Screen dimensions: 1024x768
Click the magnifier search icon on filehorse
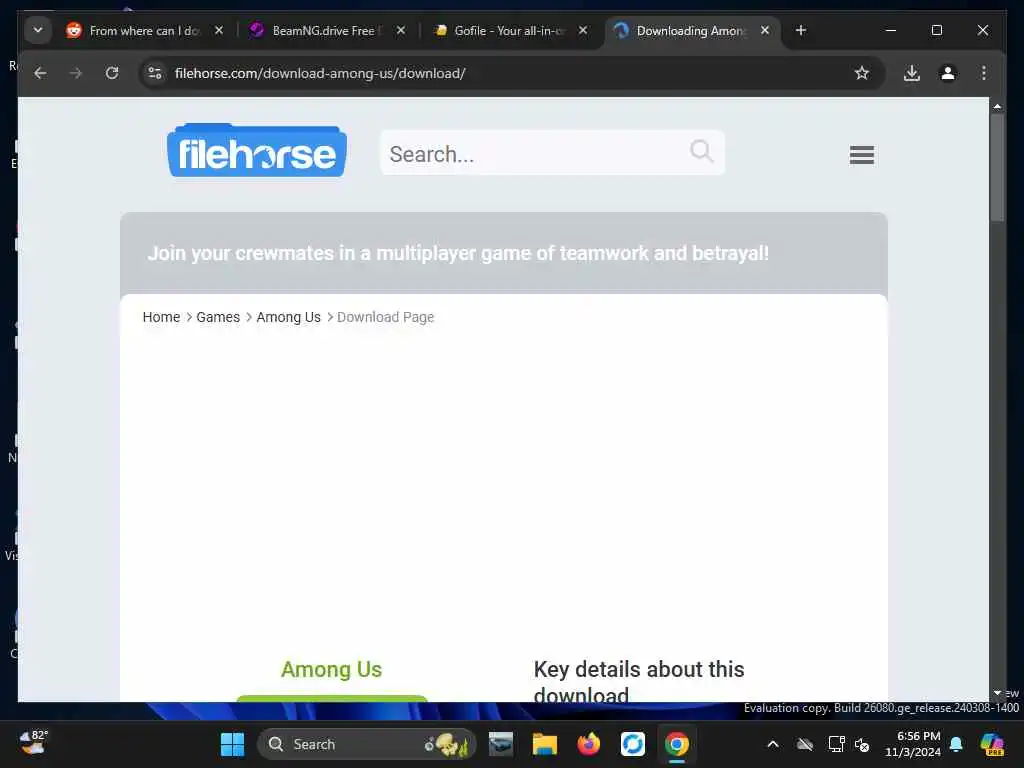point(701,151)
